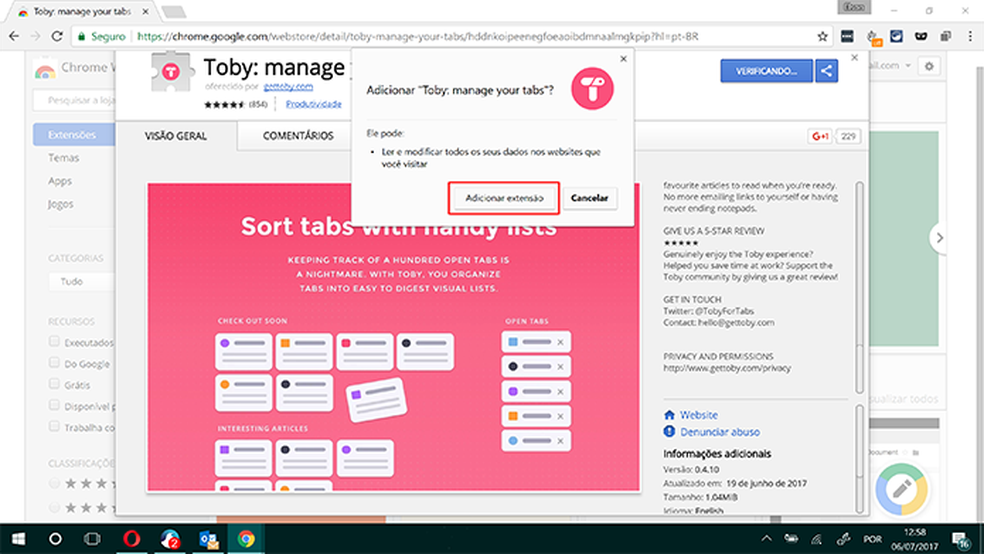Open Chrome menu three-dot icon
The height and width of the screenshot is (554, 984).
coord(970,36)
